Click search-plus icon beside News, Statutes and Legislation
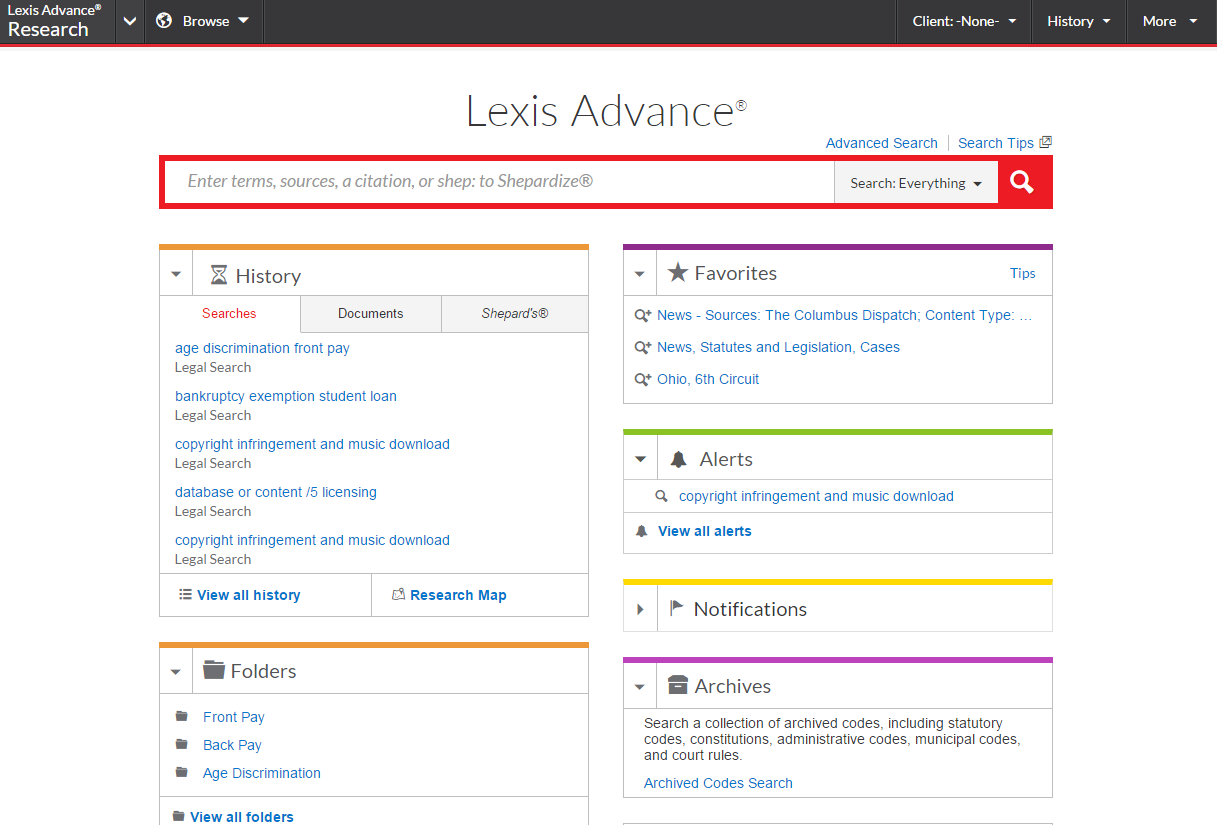This screenshot has width=1217, height=825. click(643, 347)
